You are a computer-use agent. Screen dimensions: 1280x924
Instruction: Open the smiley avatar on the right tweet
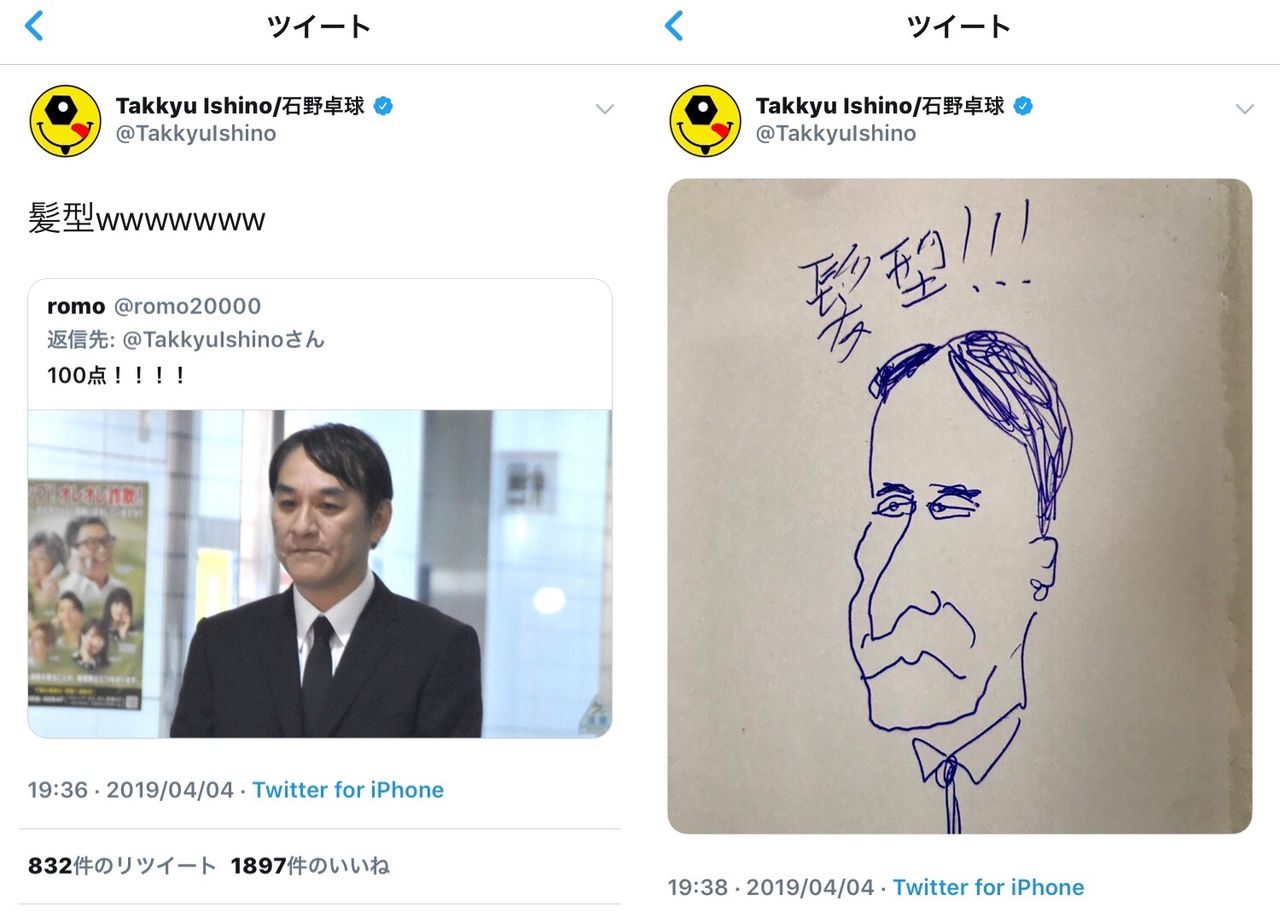pyautogui.click(x=705, y=121)
